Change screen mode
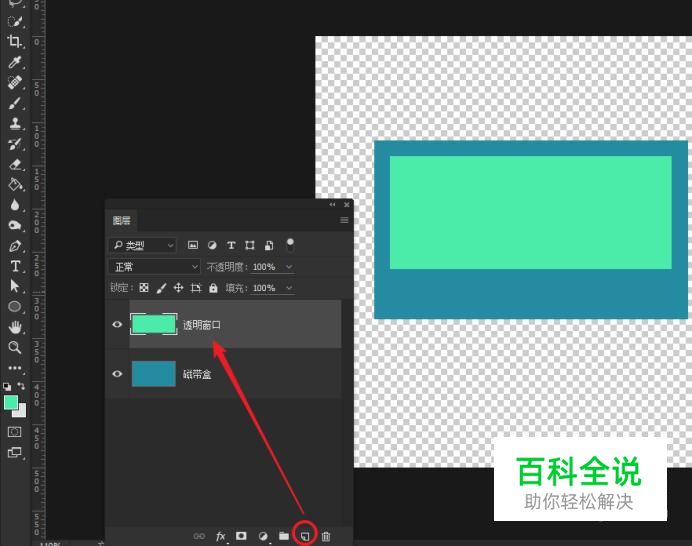This screenshot has width=692, height=546. tap(15, 452)
